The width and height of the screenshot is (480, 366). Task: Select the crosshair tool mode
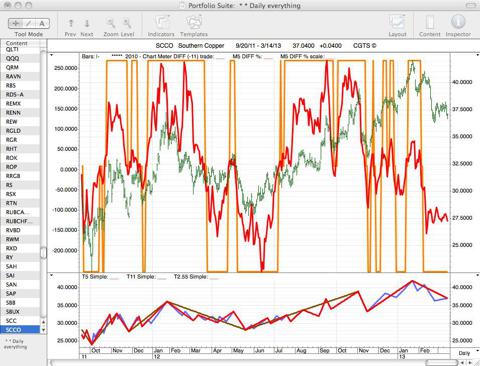coord(15,23)
